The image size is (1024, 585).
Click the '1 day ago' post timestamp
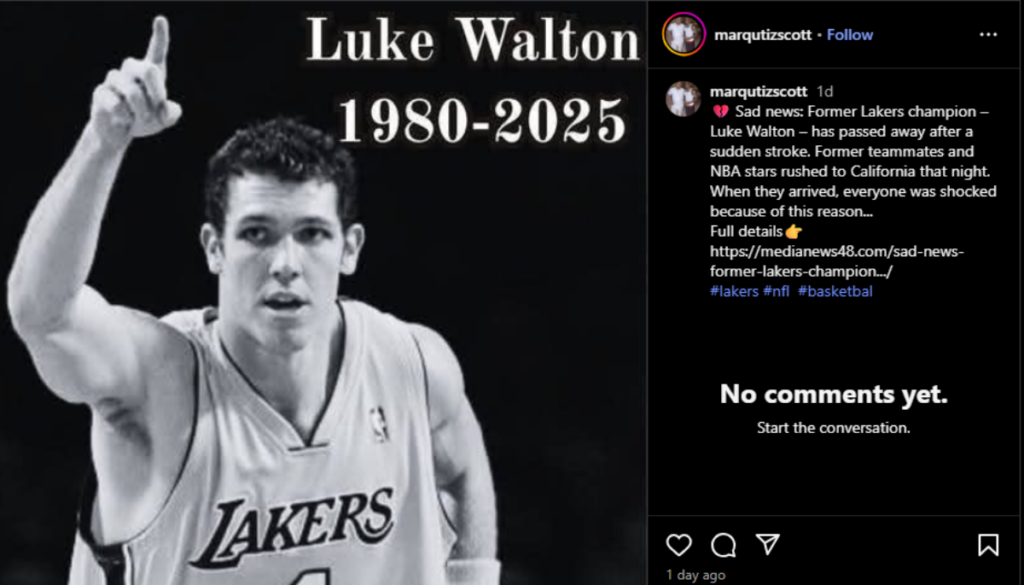point(696,575)
